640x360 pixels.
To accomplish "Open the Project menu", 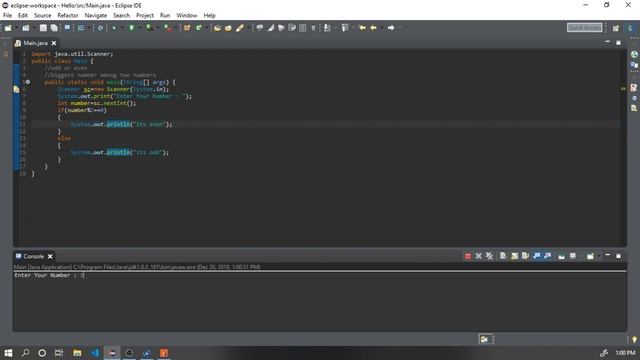I will (x=145, y=16).
